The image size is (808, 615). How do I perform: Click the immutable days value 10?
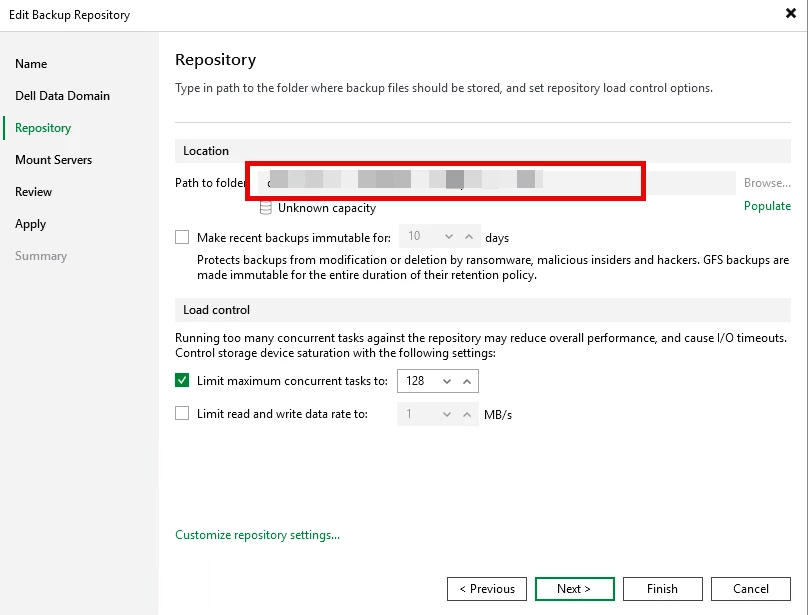[x=414, y=236]
